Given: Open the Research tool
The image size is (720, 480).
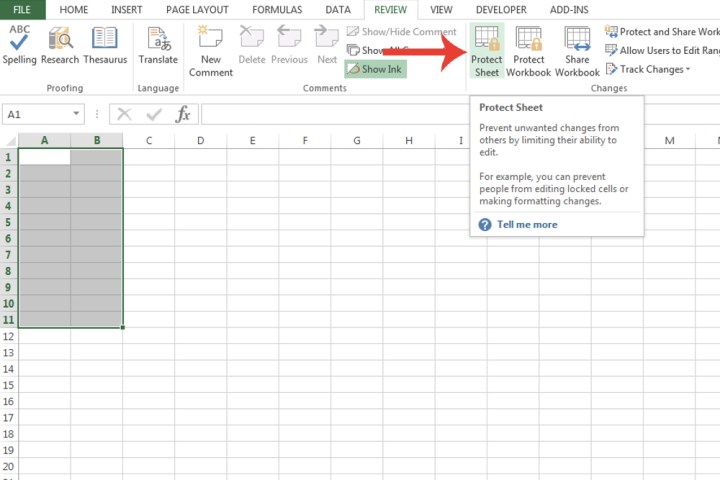Looking at the screenshot, I should [x=60, y=46].
